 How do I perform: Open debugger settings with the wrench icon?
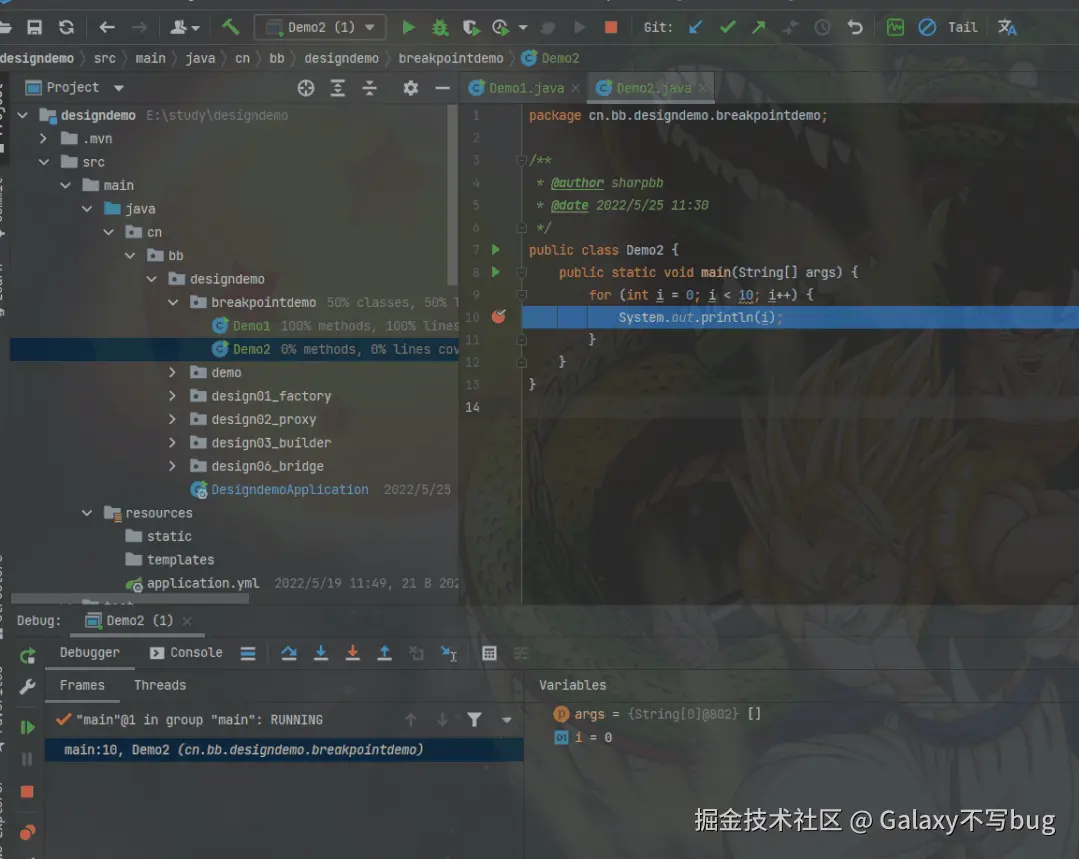tap(28, 686)
